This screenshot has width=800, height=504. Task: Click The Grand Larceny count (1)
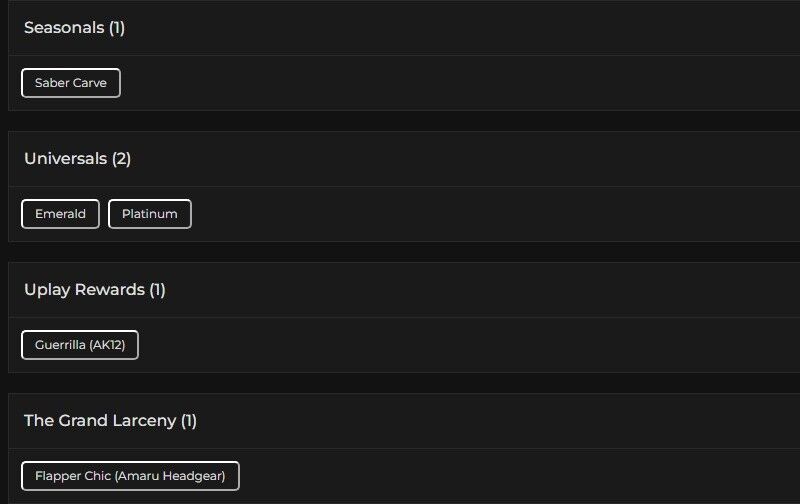coord(189,421)
